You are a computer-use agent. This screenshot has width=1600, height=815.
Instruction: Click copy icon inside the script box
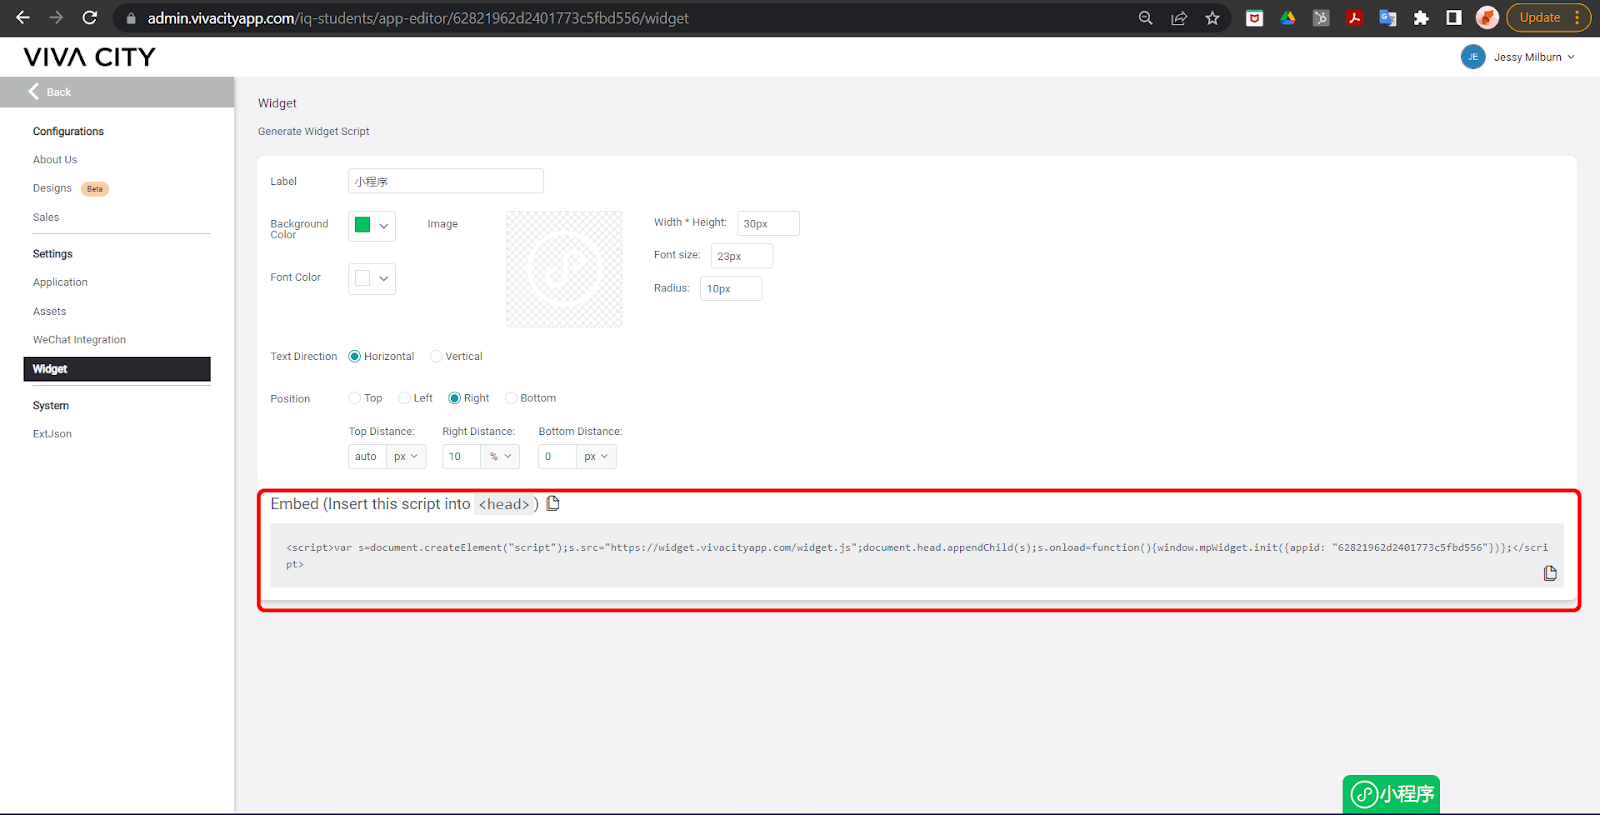click(1550, 573)
